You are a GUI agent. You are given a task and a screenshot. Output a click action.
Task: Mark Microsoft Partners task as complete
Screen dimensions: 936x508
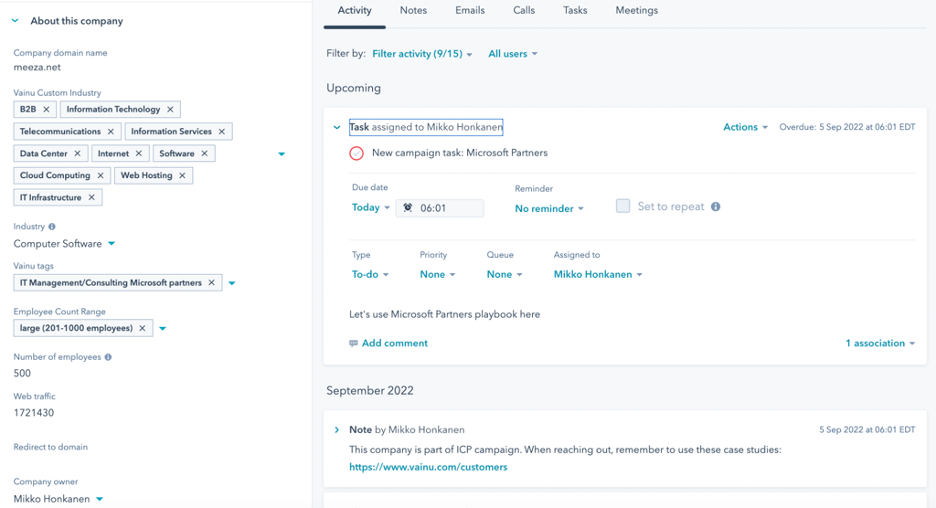coord(356,153)
